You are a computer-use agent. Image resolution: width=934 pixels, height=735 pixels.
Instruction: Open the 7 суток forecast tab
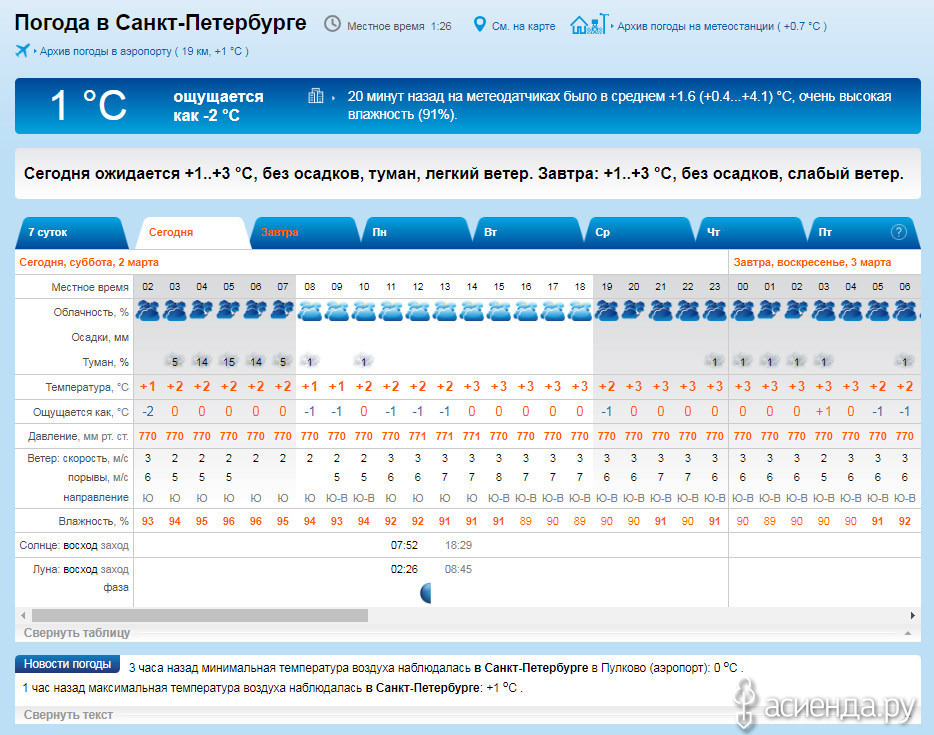pyautogui.click(x=71, y=232)
